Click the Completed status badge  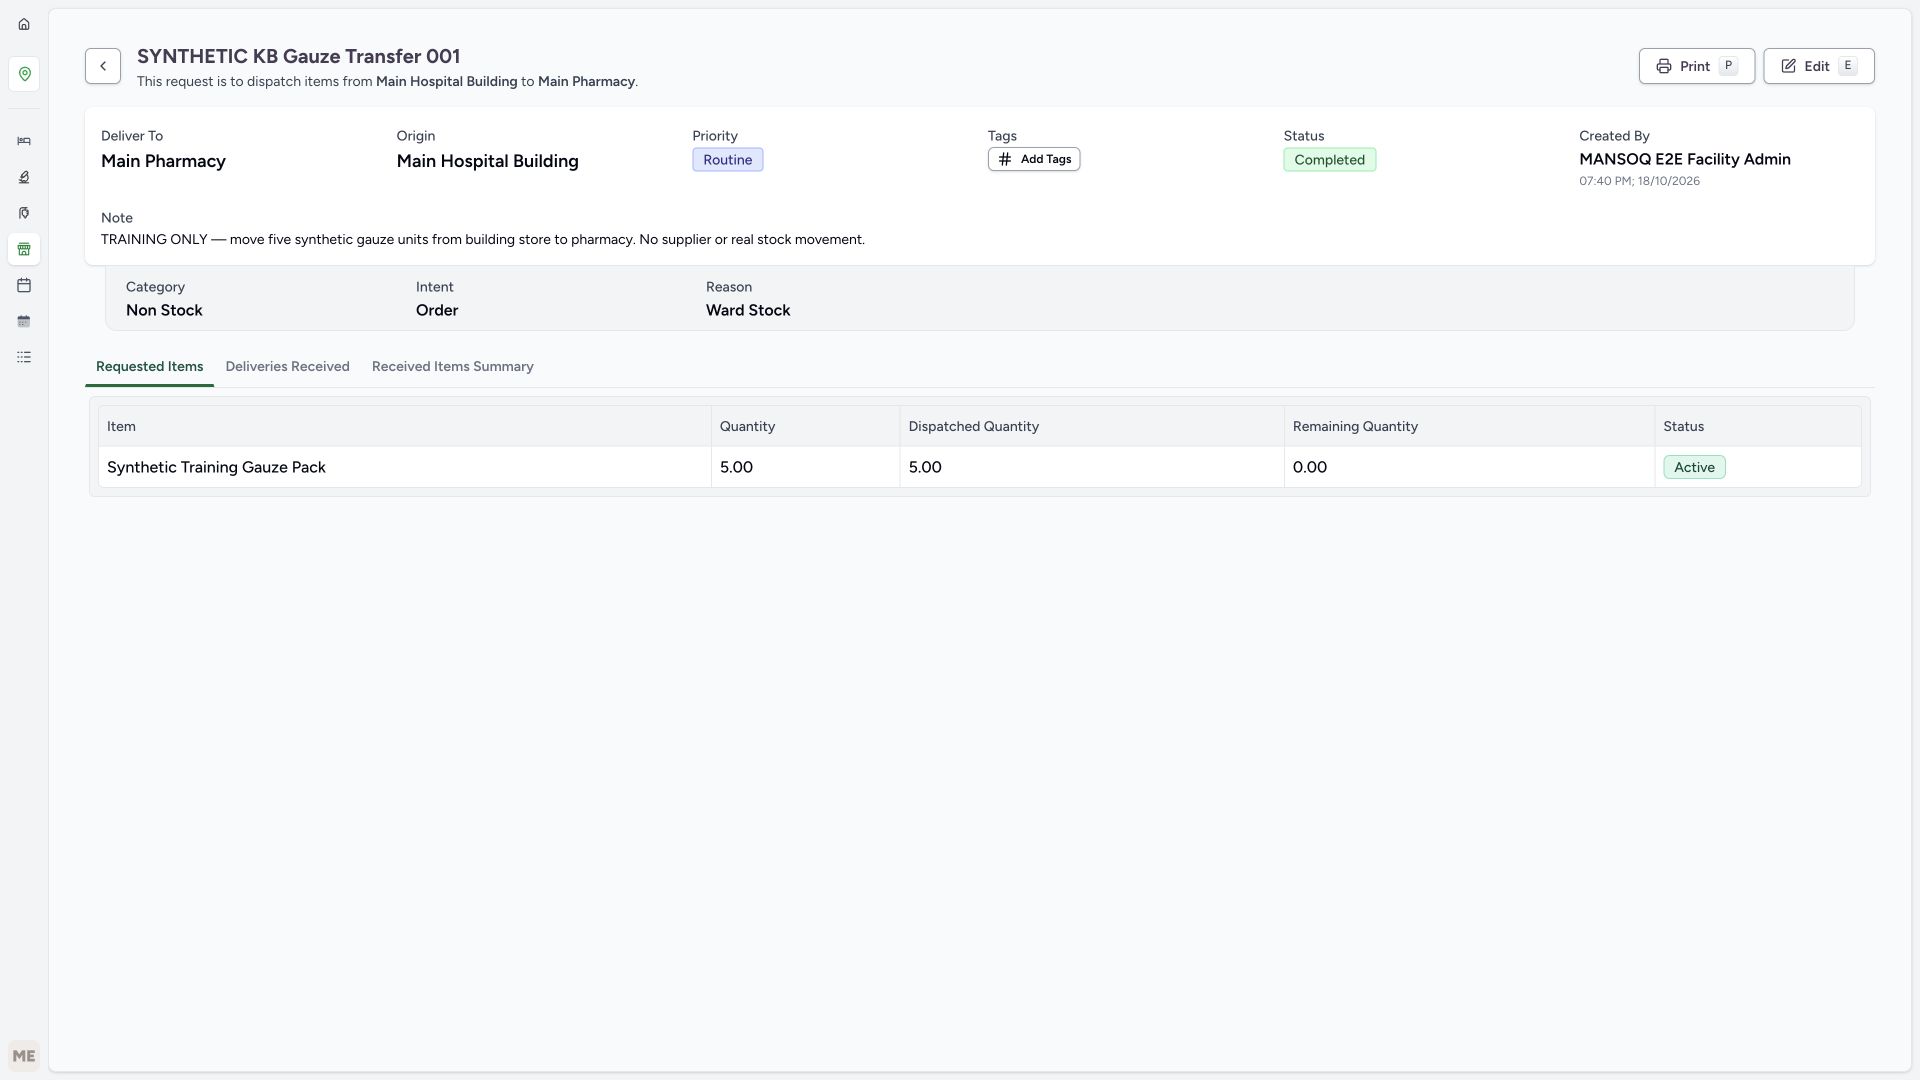point(1329,160)
